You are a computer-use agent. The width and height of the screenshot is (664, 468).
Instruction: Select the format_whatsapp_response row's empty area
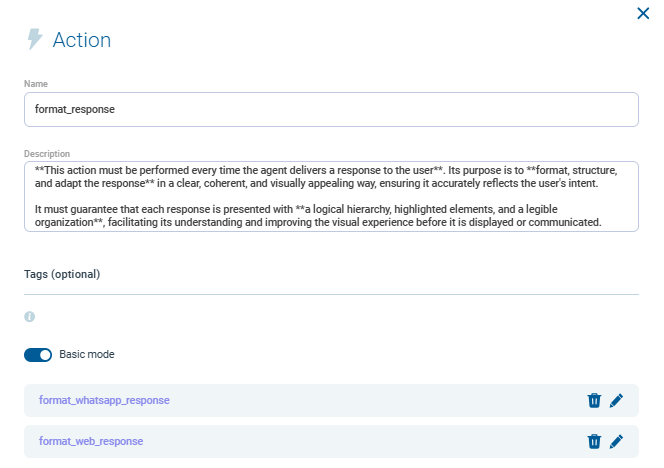point(380,400)
